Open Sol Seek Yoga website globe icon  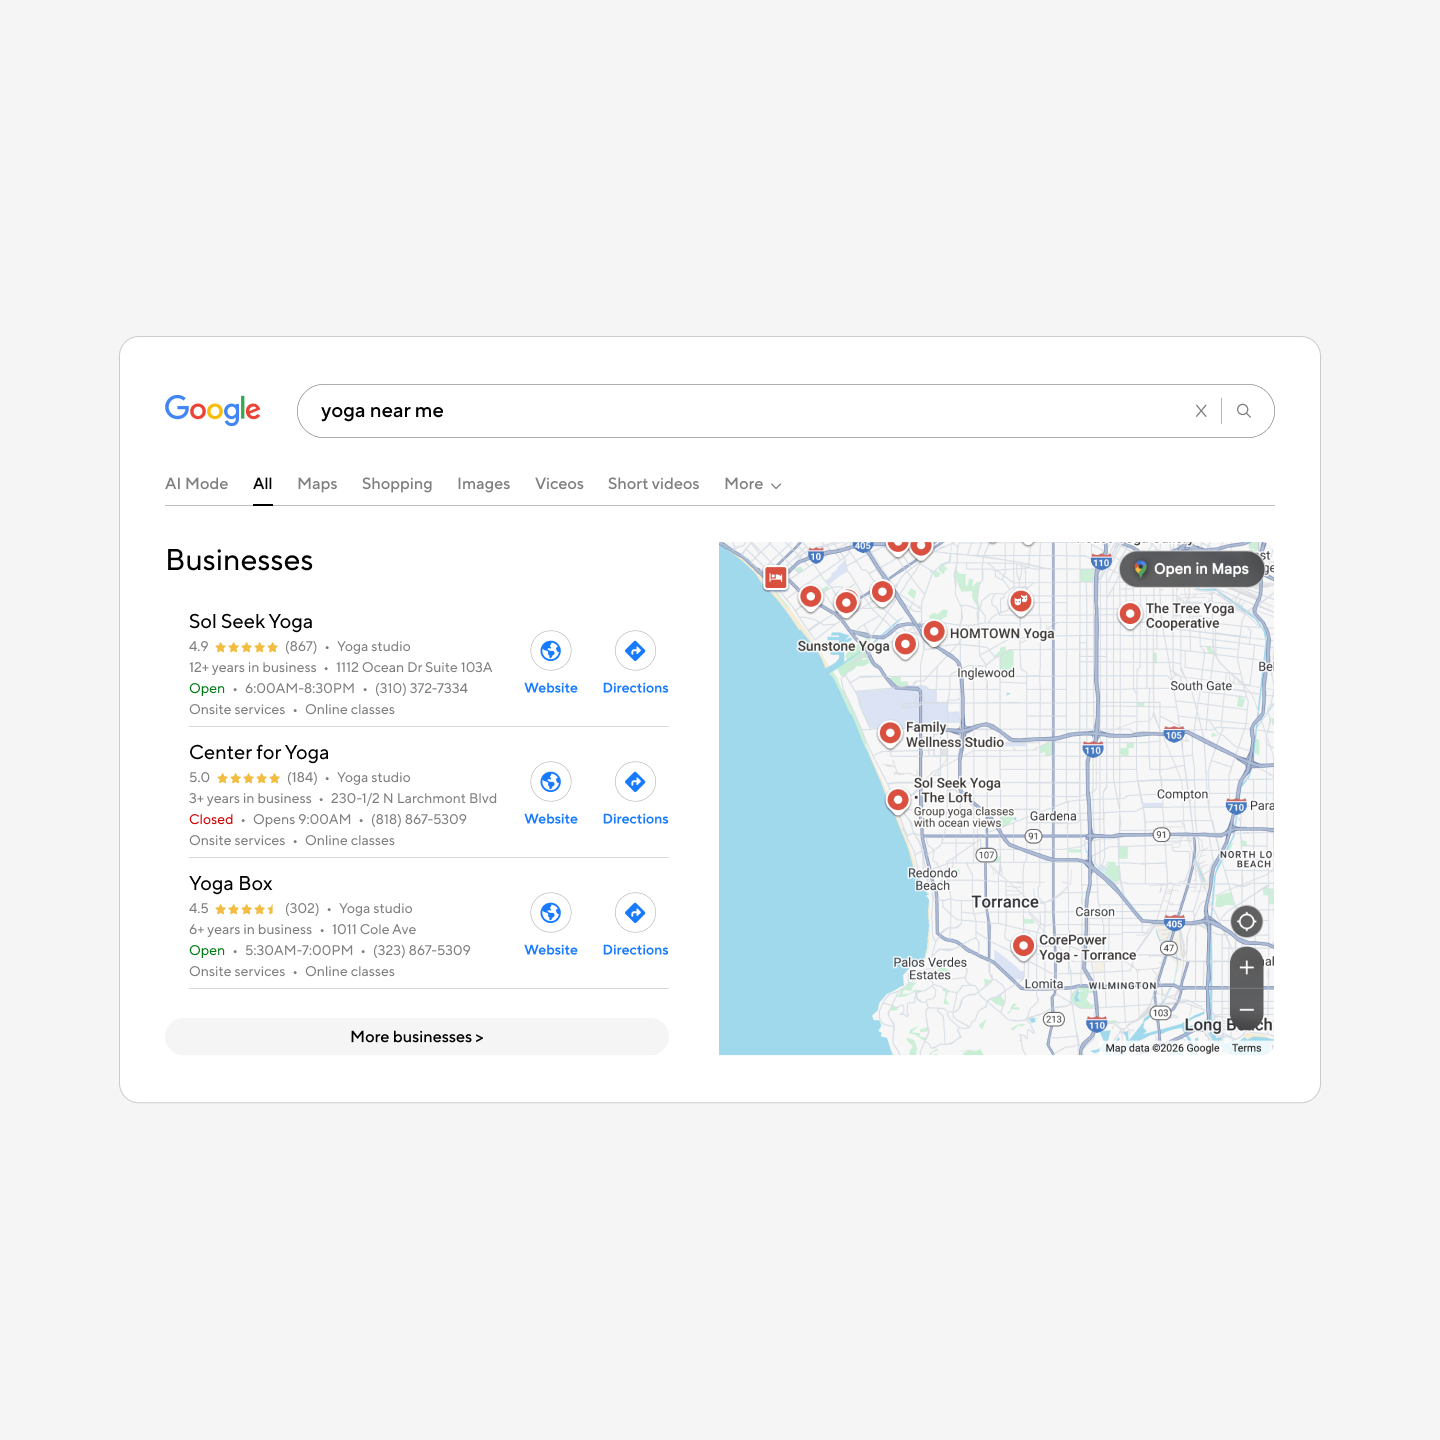[551, 652]
